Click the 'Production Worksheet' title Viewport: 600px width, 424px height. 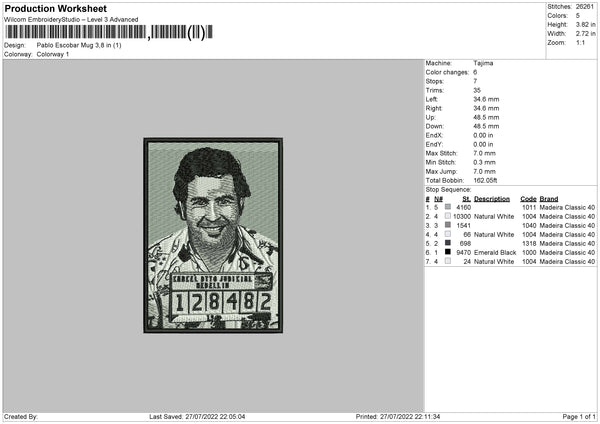click(55, 8)
